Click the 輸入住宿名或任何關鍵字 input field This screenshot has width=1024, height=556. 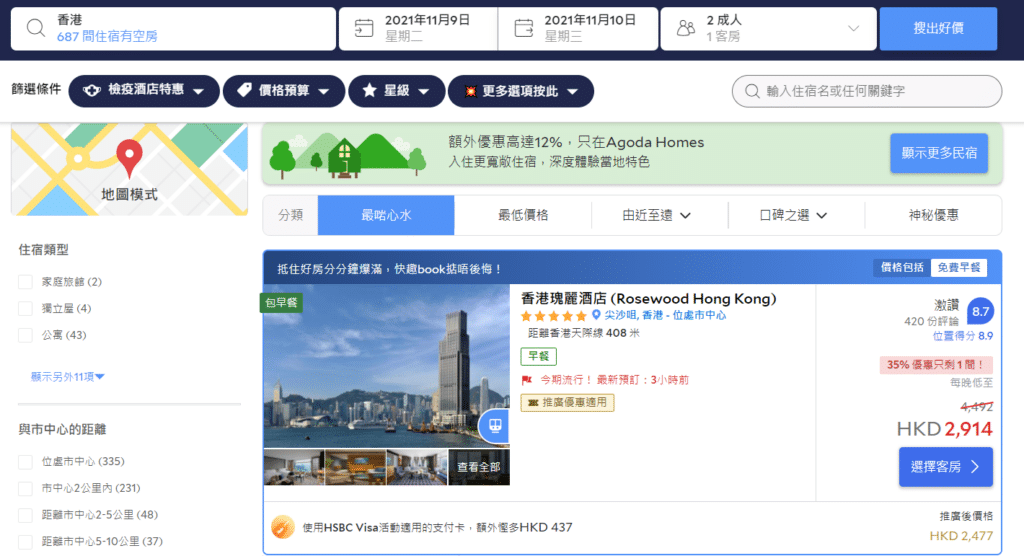coord(867,91)
